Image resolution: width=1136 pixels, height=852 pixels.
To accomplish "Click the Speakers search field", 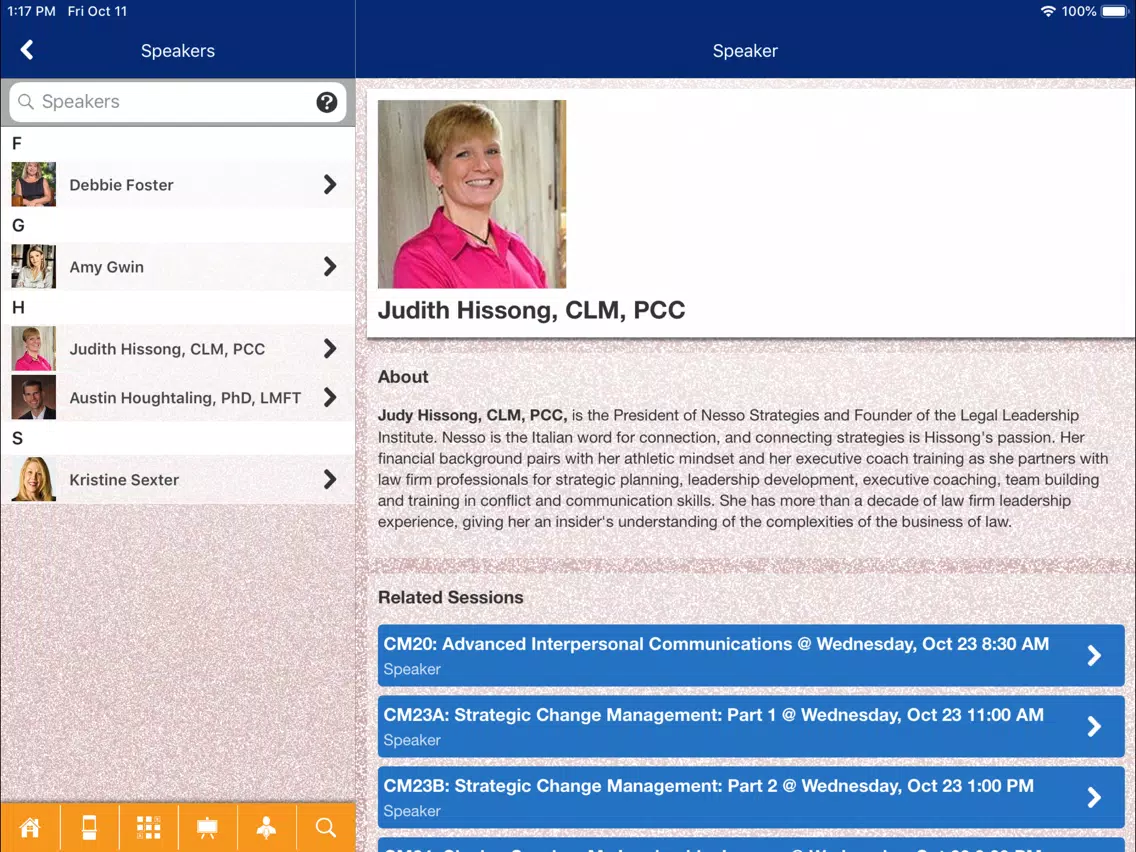I will point(178,102).
